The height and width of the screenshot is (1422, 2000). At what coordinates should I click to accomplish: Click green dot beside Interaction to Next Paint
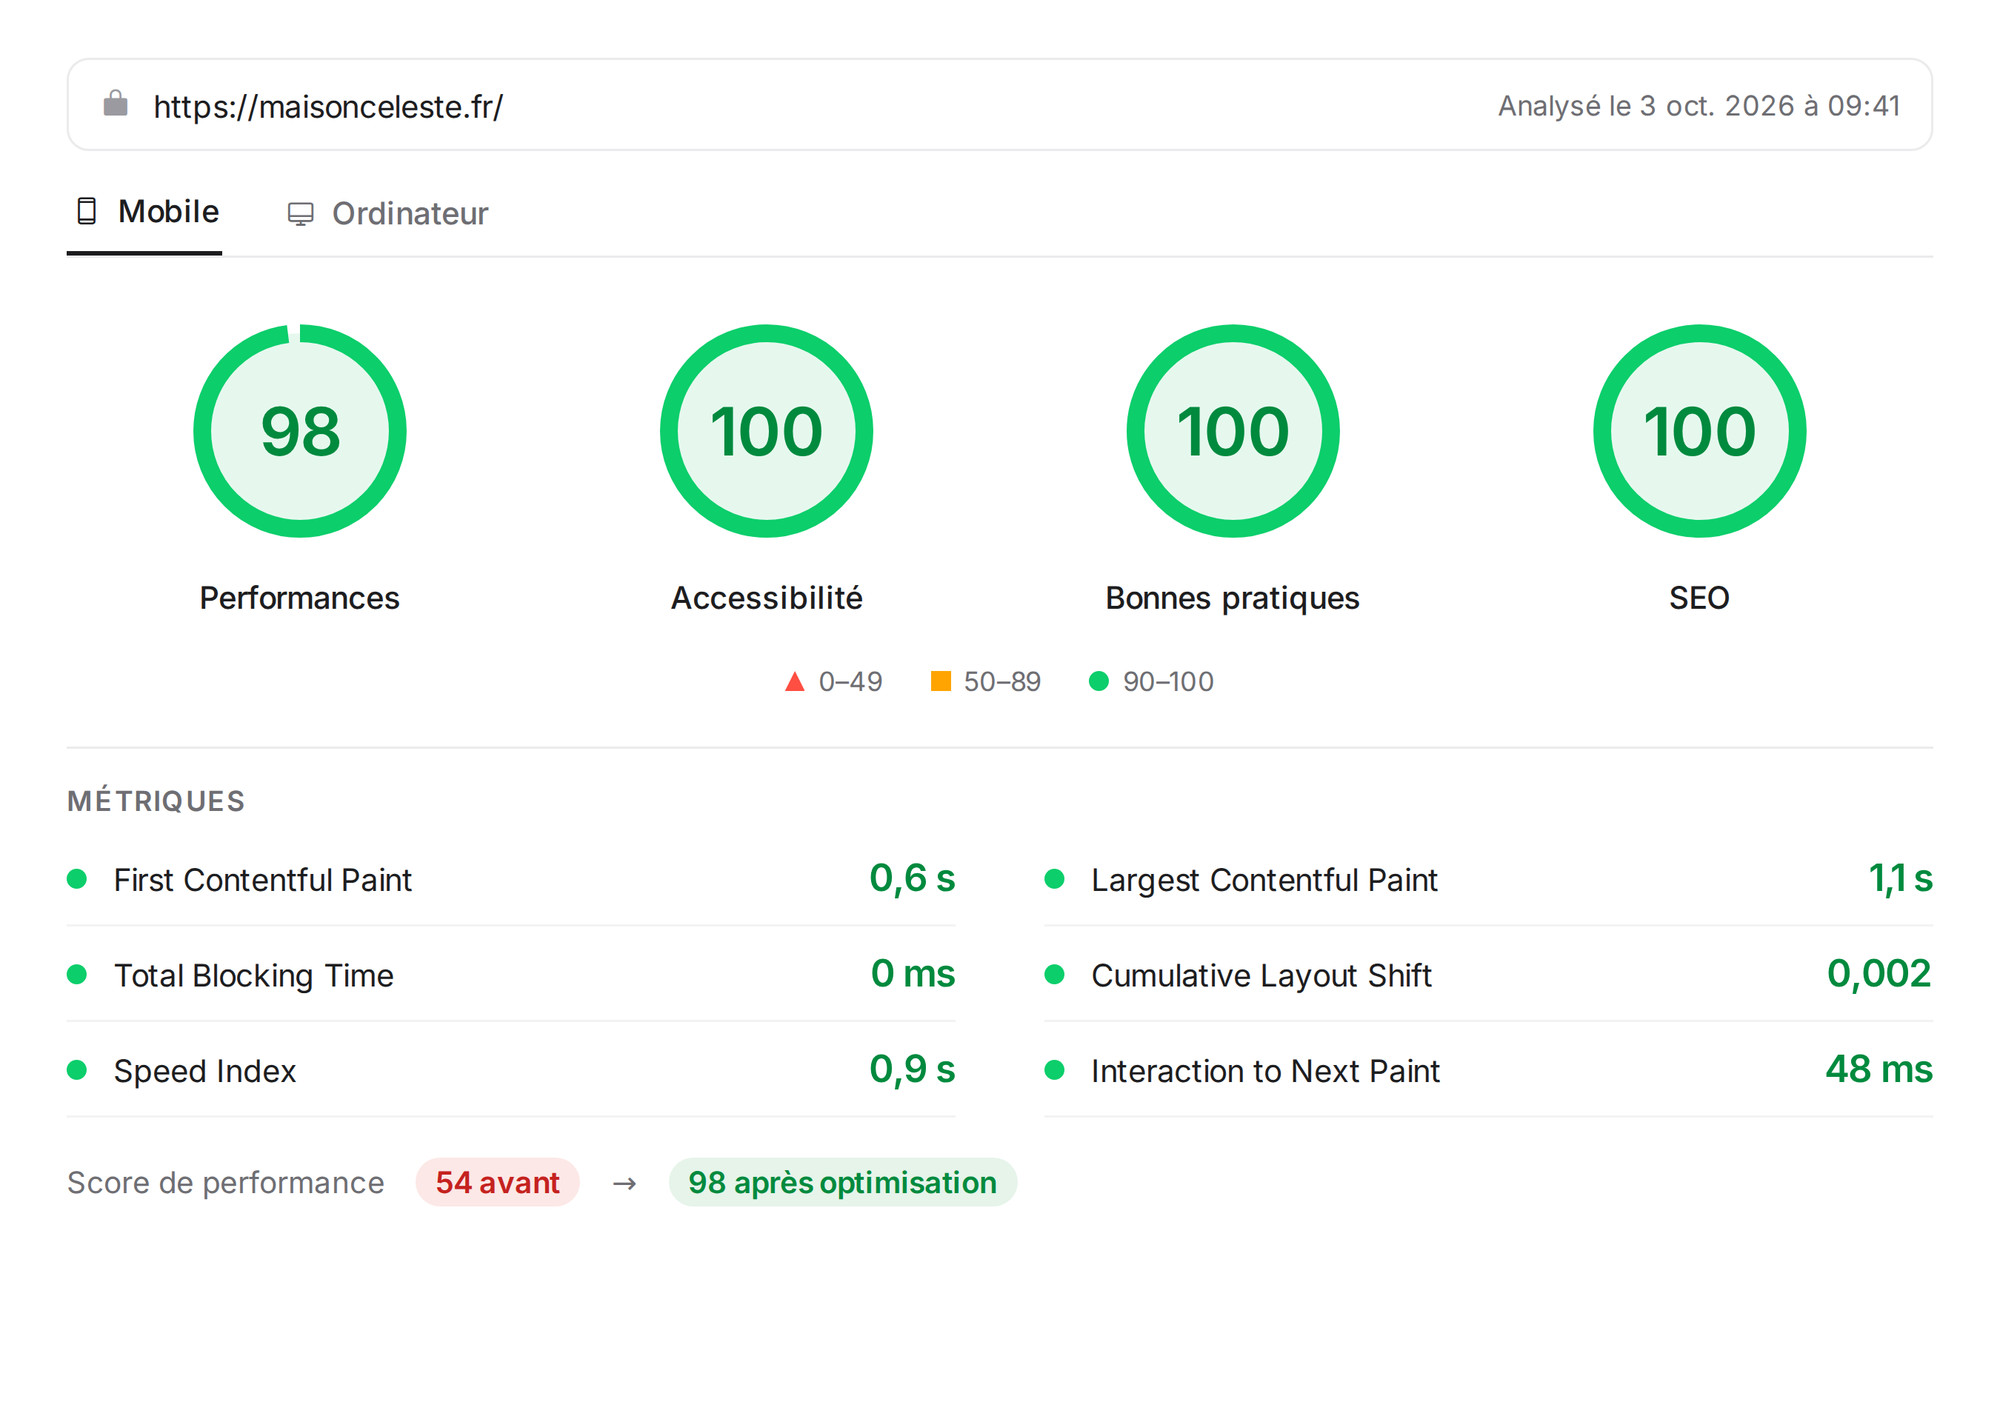1054,1070
